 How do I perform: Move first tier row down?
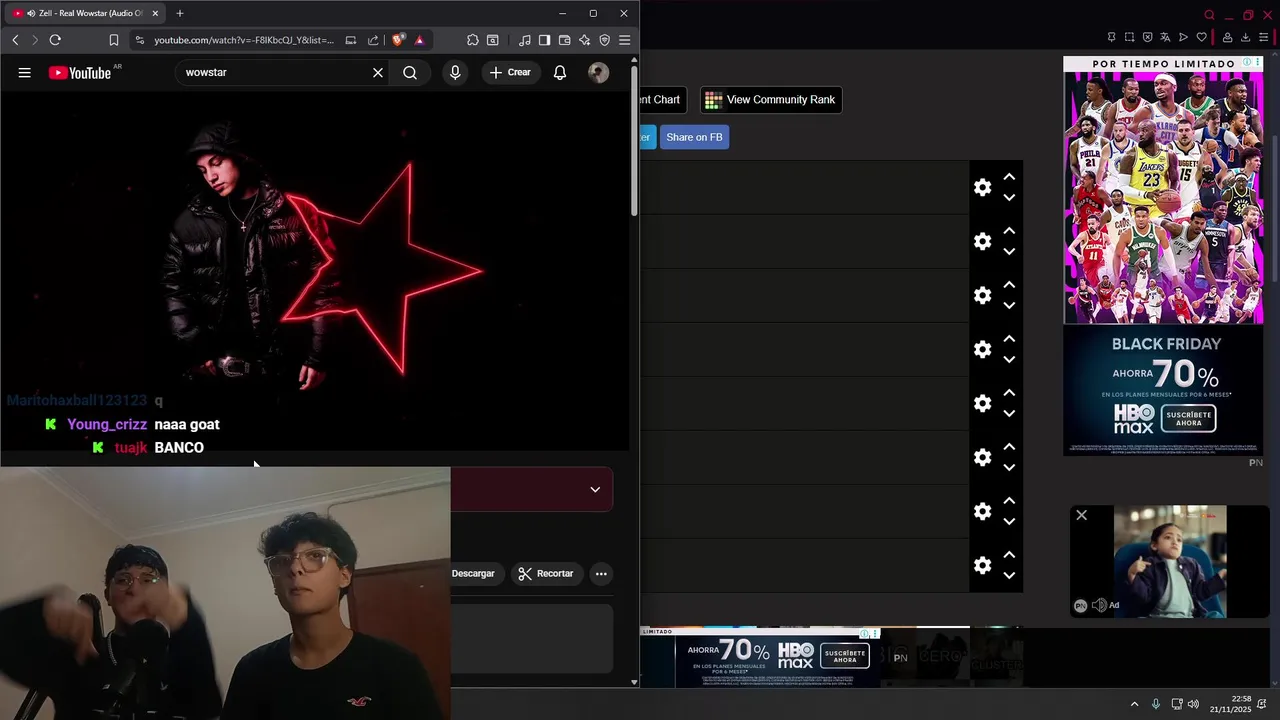click(1009, 197)
